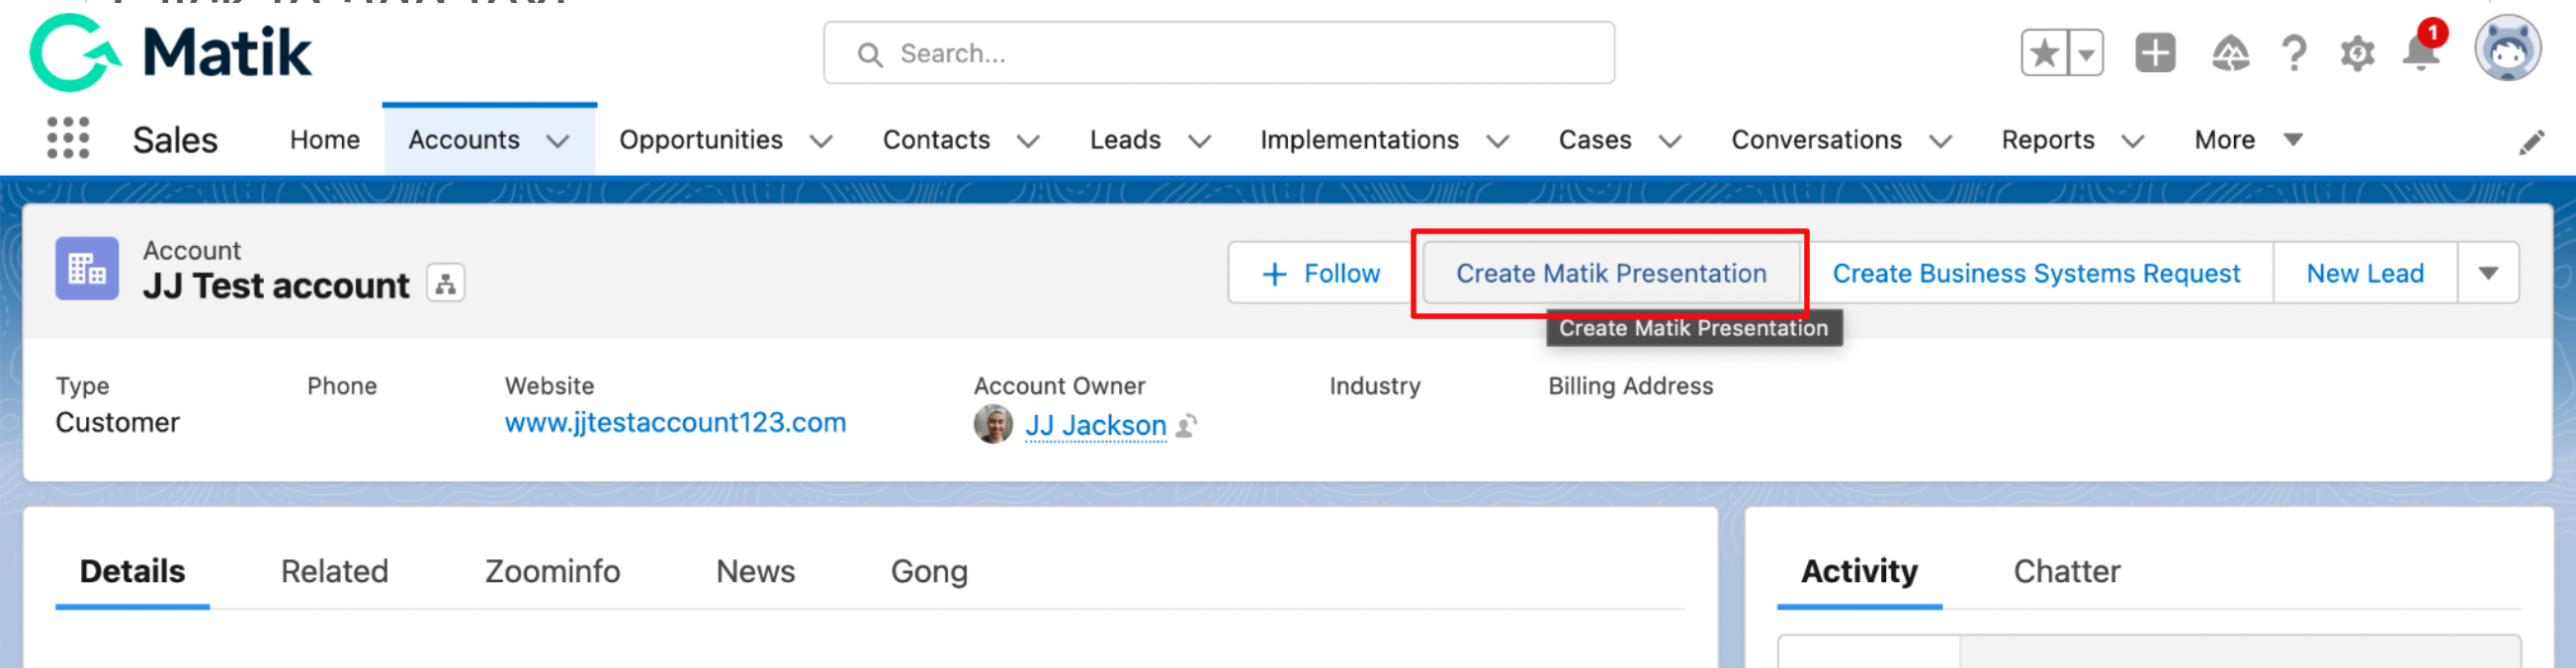
Task: Click JJ Jackson's owner photo
Action: (993, 424)
